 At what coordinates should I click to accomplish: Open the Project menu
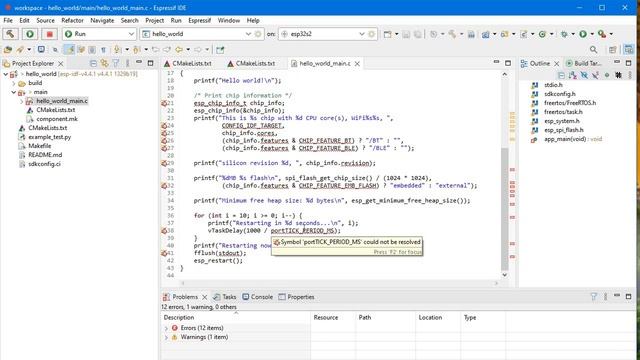point(155,20)
